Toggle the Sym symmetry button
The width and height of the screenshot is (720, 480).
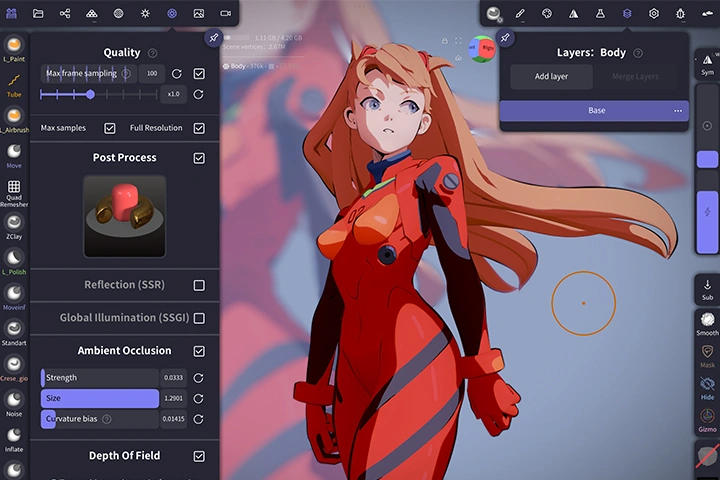[707, 64]
